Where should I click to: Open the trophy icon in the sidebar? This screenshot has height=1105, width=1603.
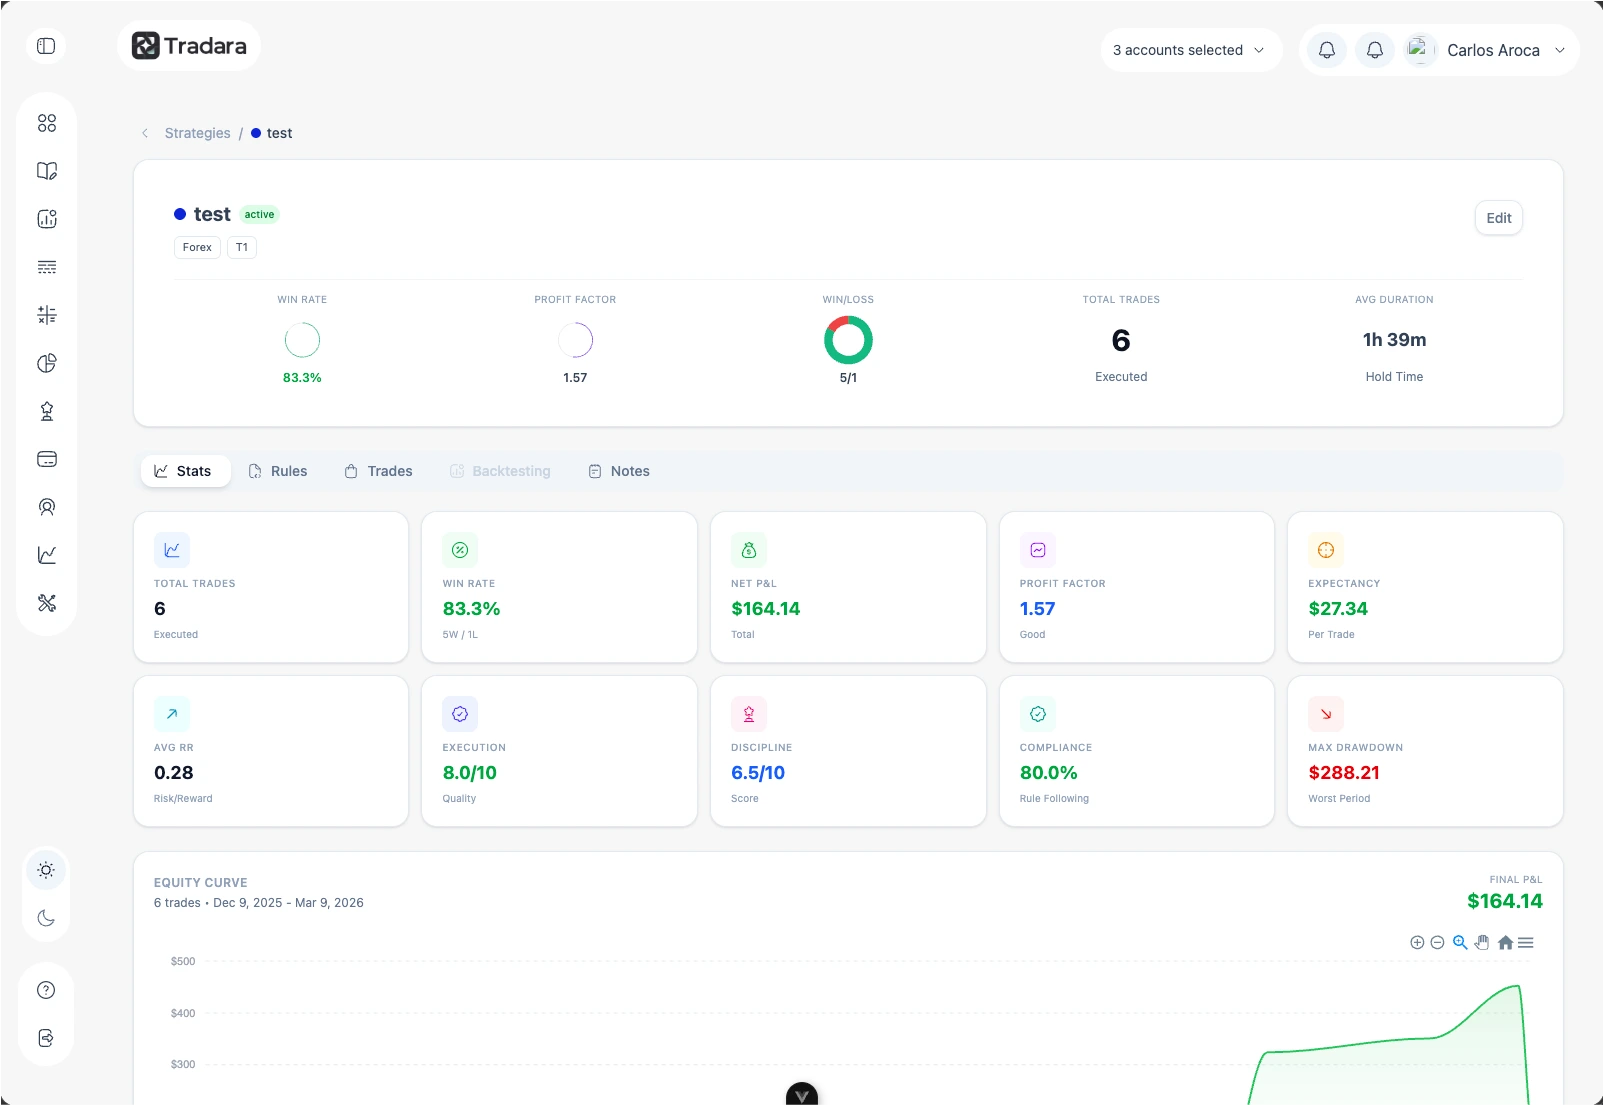(47, 411)
